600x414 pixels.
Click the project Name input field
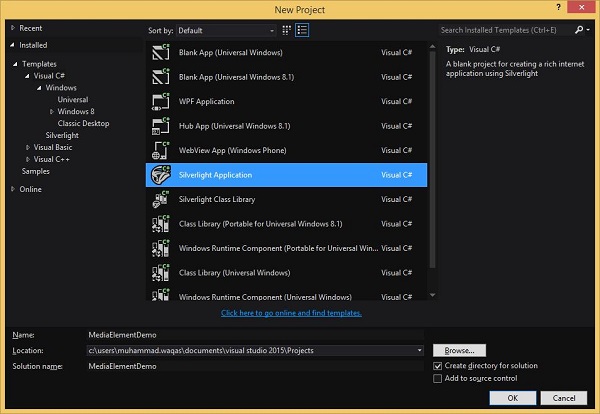pyautogui.click(x=255, y=334)
